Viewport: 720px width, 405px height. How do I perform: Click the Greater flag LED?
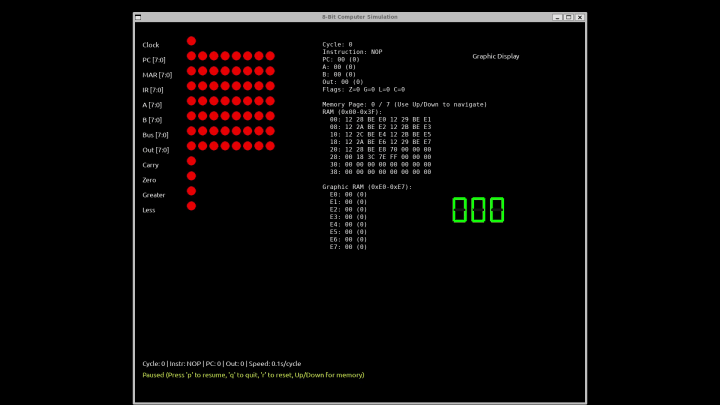point(191,191)
